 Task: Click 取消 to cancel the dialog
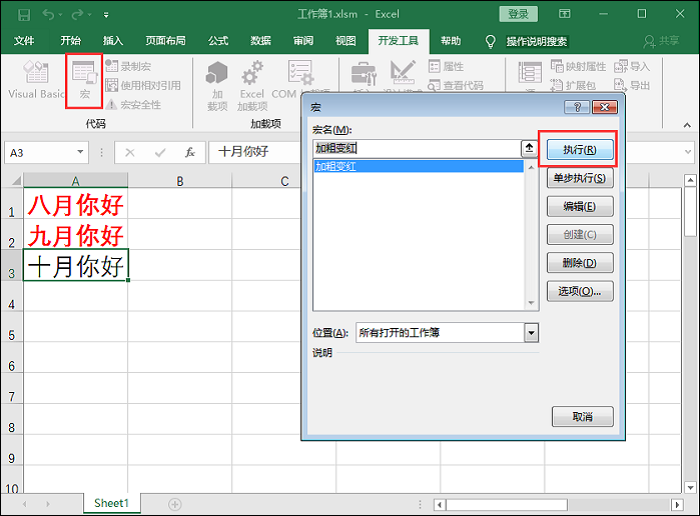pos(583,416)
